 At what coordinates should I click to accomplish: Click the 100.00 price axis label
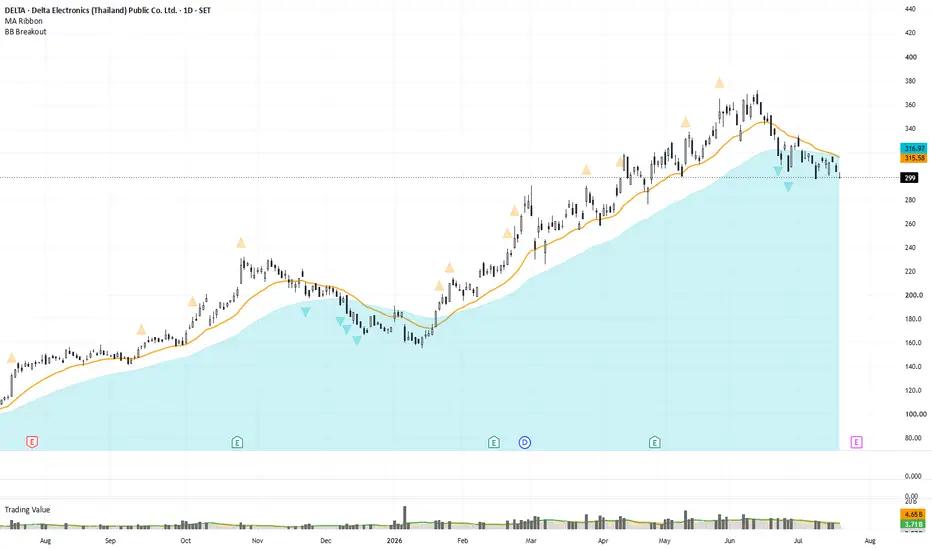coord(915,414)
